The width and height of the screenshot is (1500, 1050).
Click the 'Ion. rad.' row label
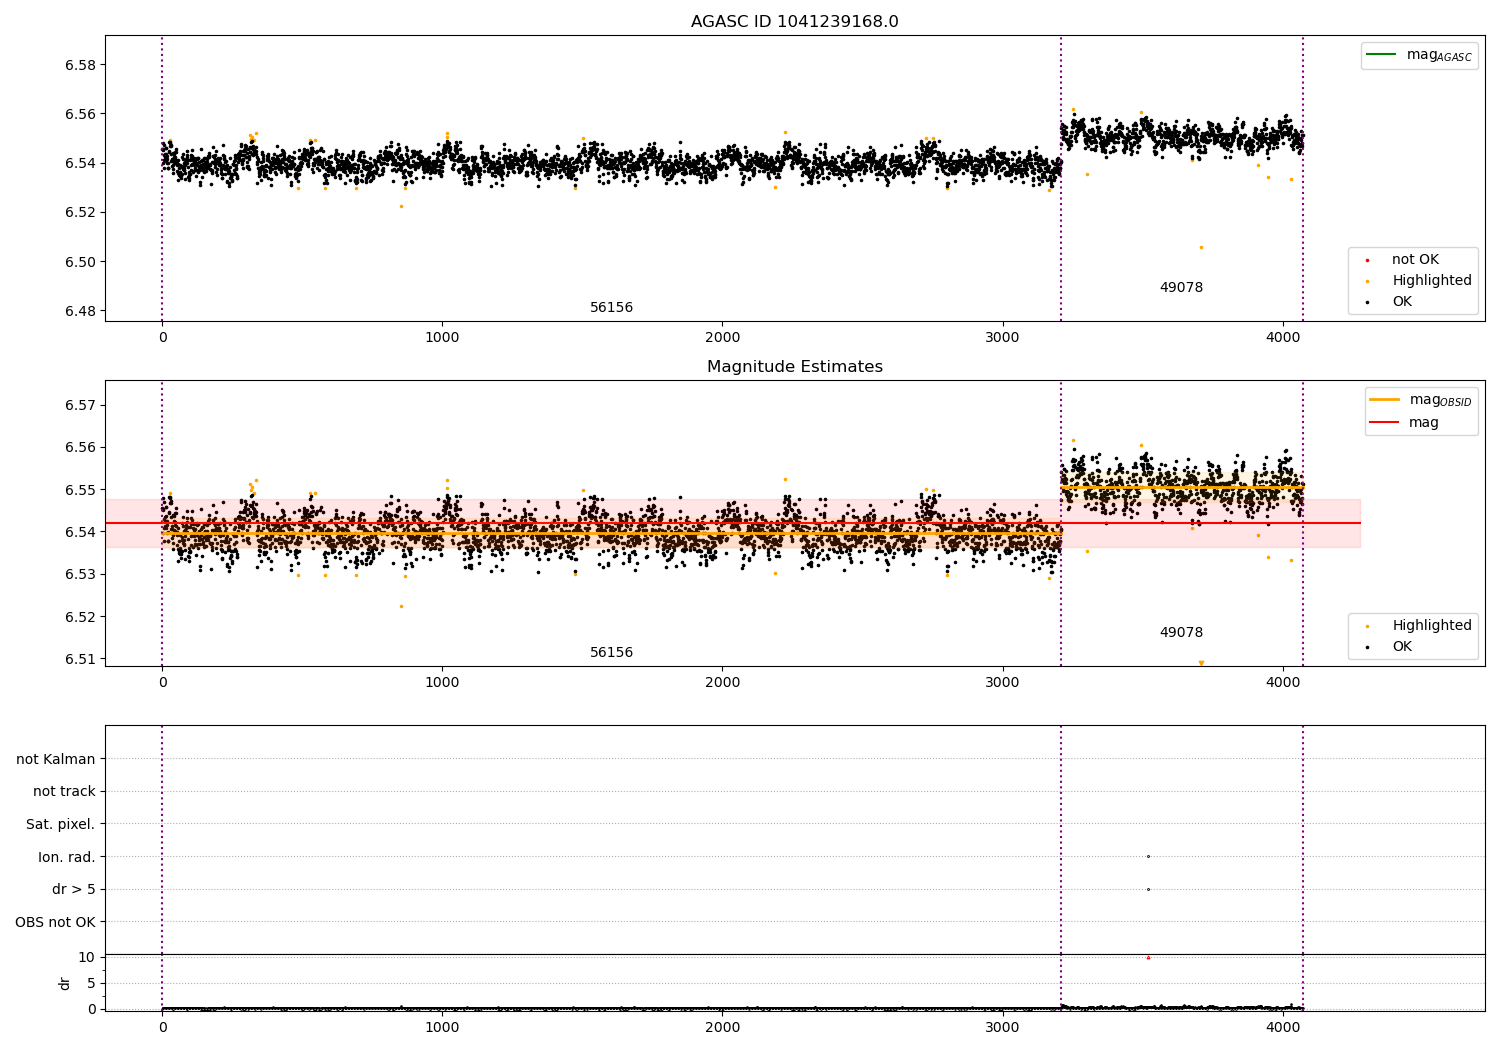click(67, 857)
